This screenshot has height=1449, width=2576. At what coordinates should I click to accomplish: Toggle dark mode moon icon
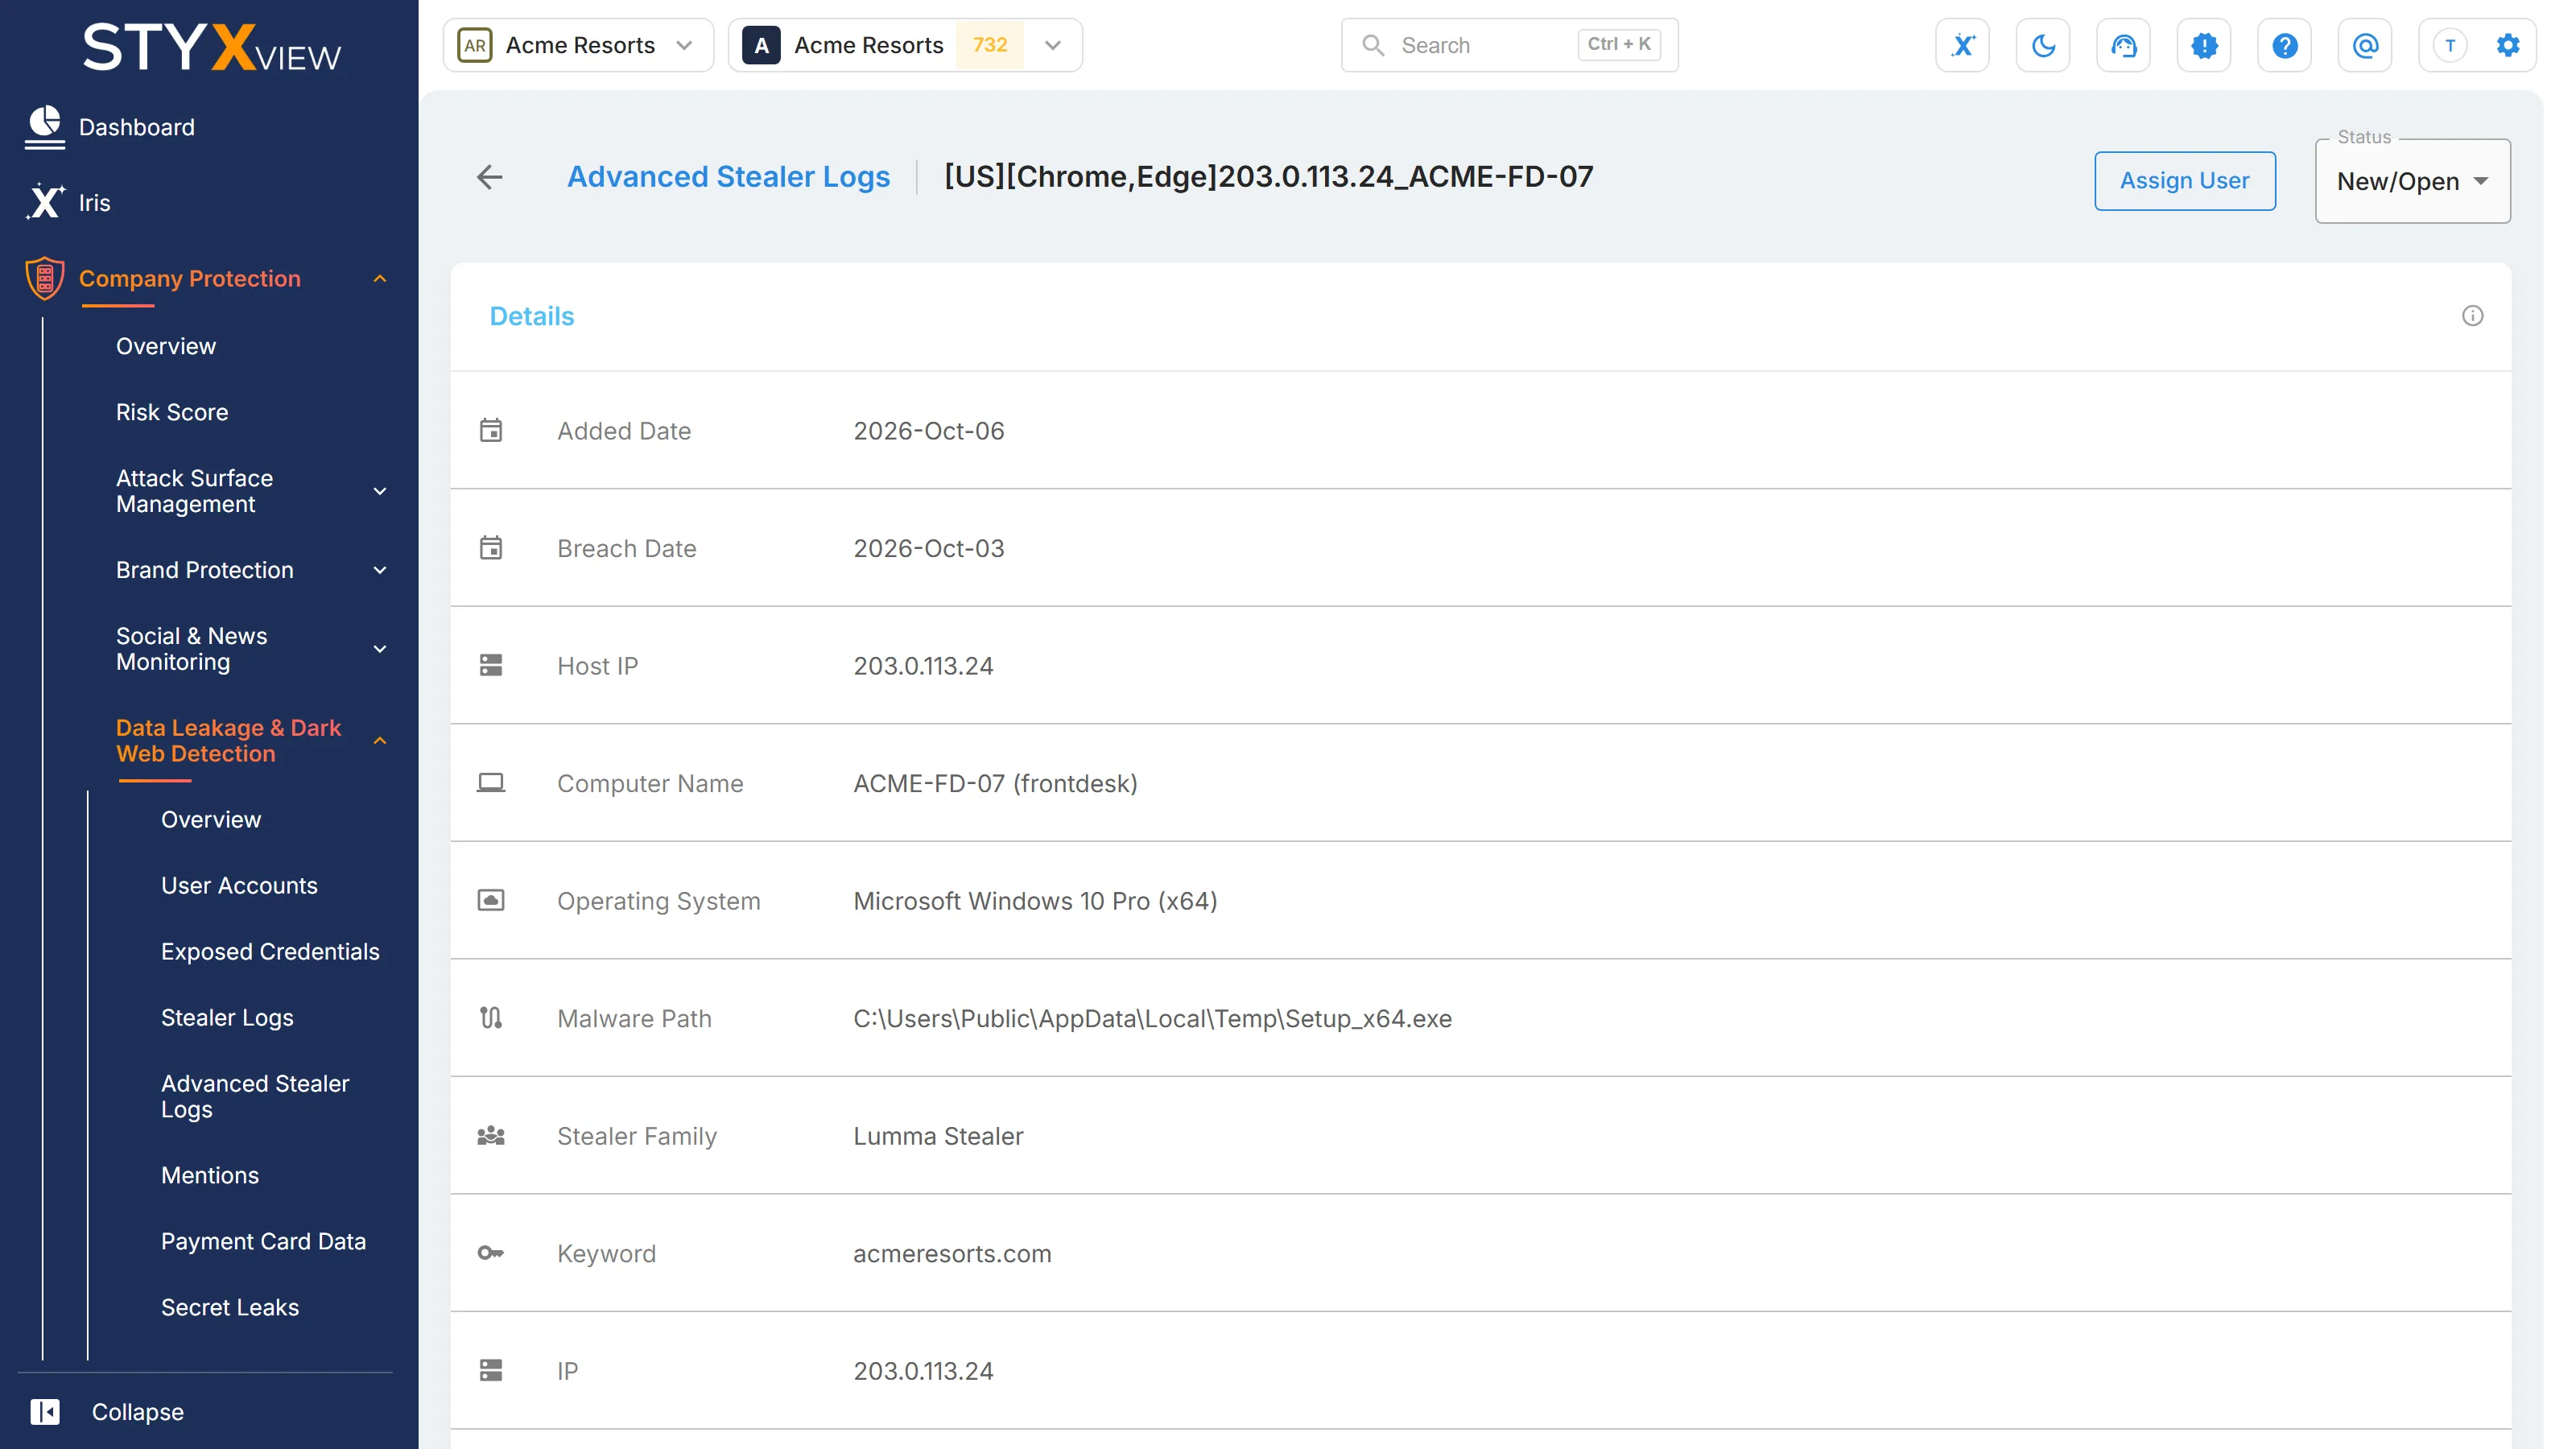coord(2043,45)
